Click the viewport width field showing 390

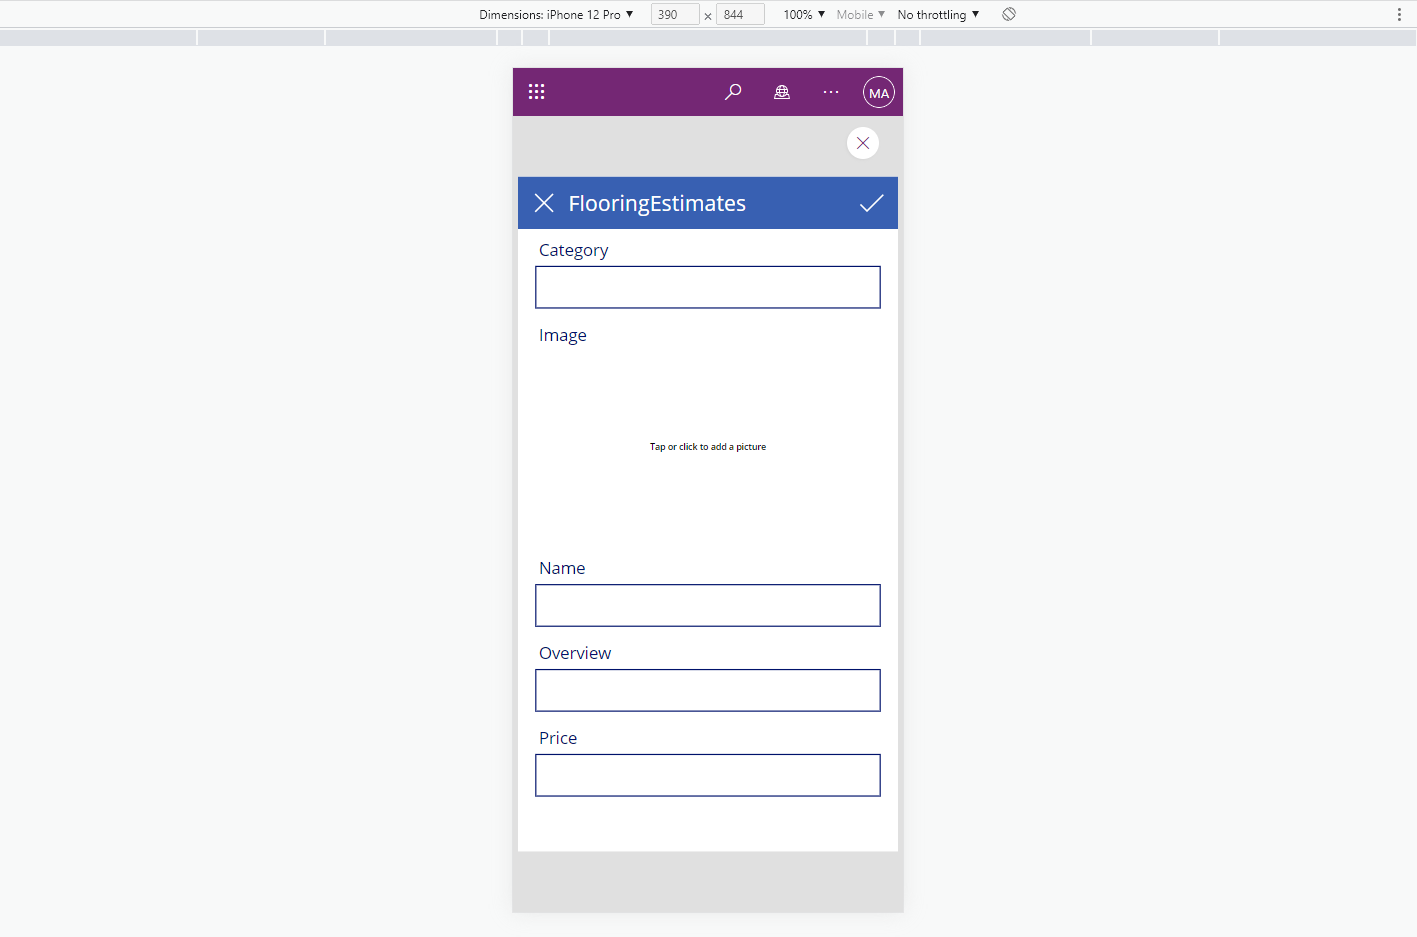(674, 14)
